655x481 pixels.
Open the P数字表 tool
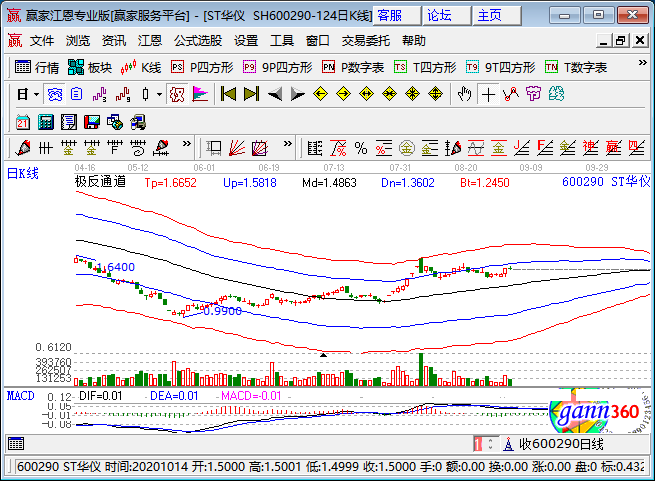click(x=353, y=67)
